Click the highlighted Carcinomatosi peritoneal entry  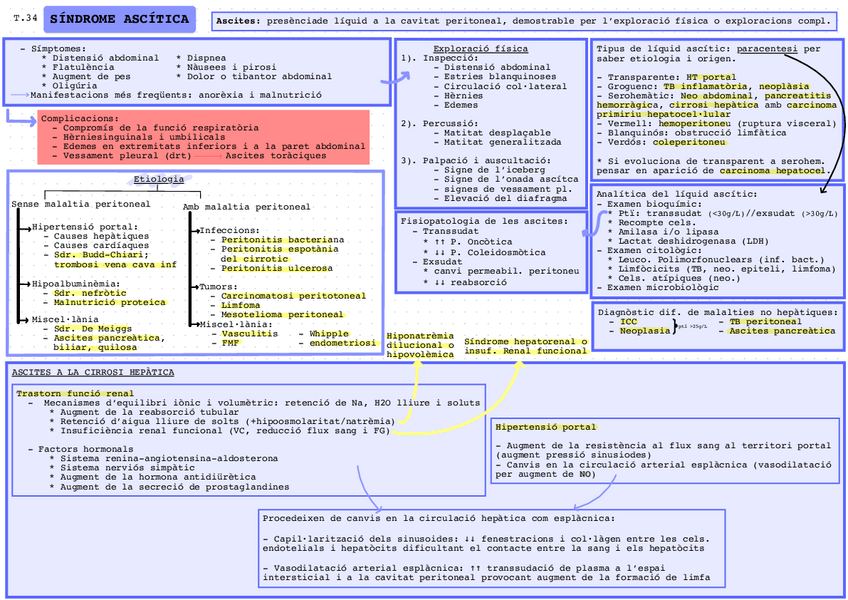tap(293, 296)
